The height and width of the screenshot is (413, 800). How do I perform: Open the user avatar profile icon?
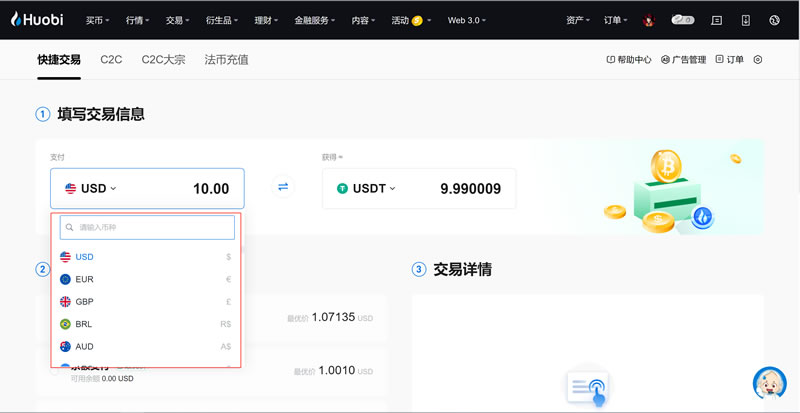649,20
